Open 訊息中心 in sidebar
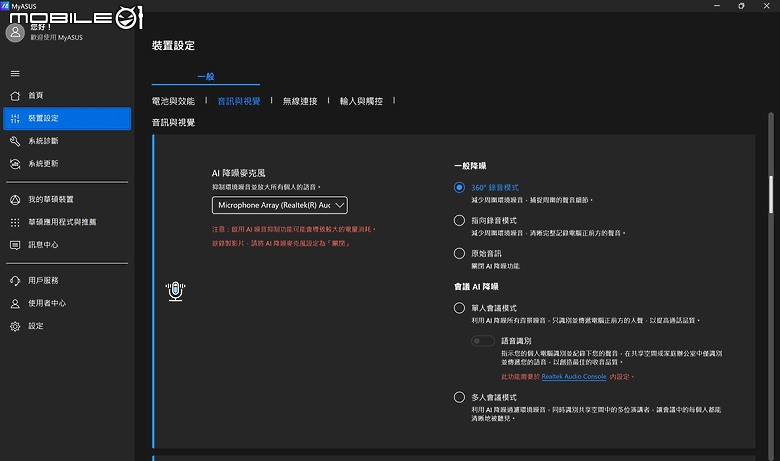This screenshot has width=780, height=461. [67, 245]
